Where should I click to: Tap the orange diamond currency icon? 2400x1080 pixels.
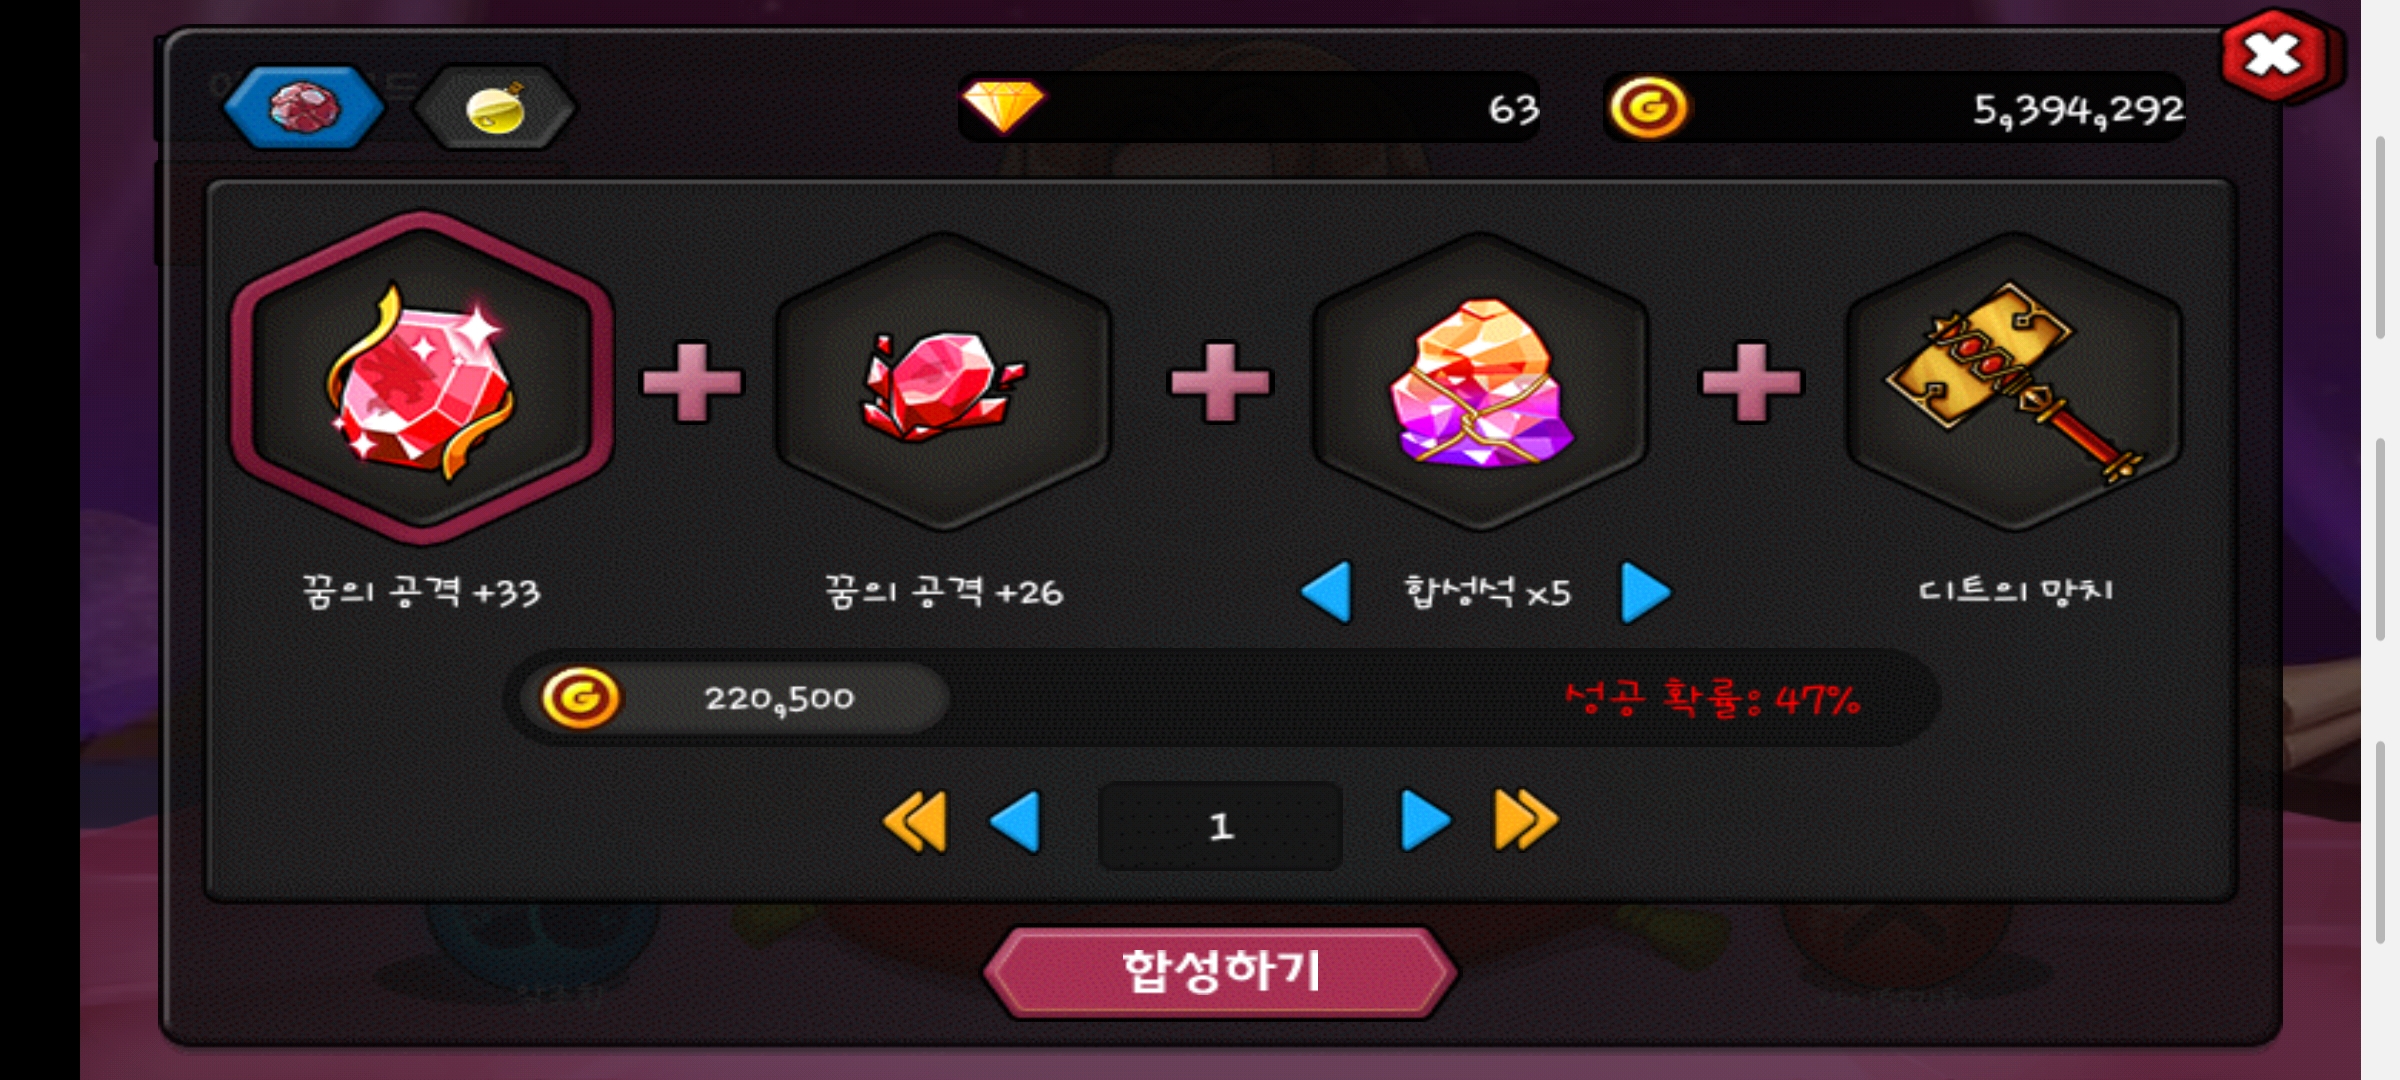pos(1003,106)
